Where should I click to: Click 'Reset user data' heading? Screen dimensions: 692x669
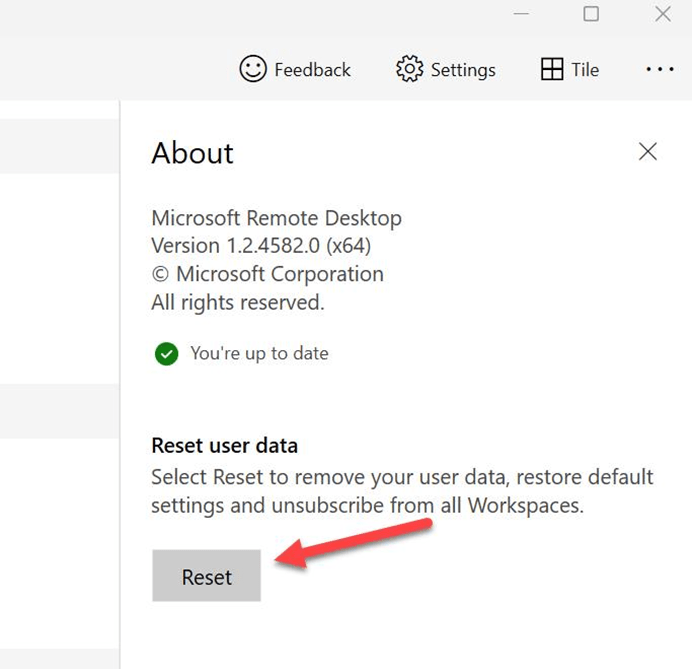(224, 445)
